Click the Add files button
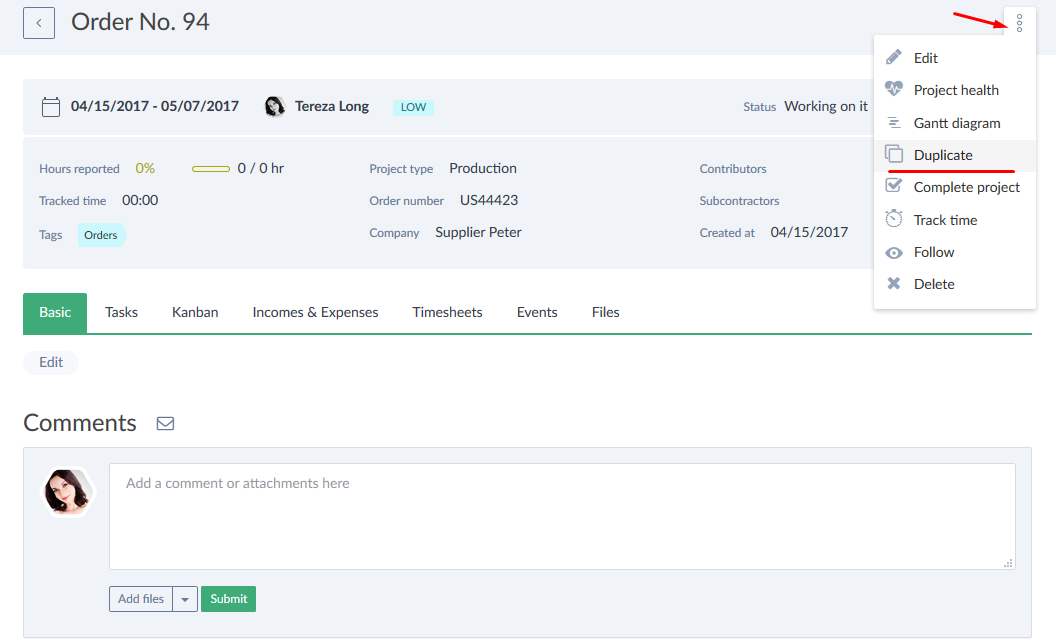 [141, 599]
